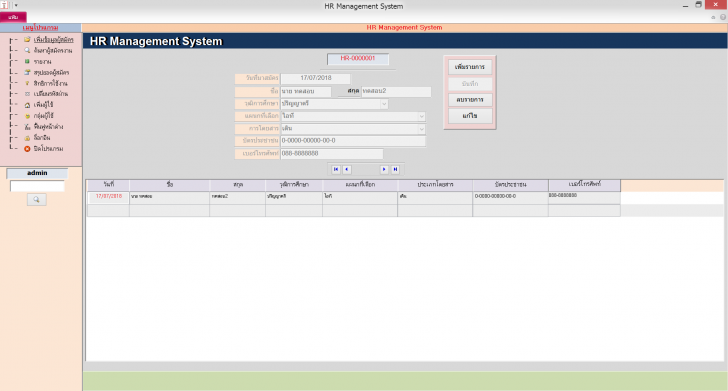Screen dimensions: 728x391
Task: Click the สกุล surname column header
Action: 238,185
